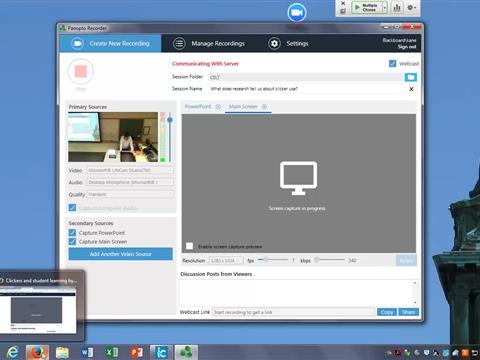Viewport: 480px width, 360px height.
Task: Open the iClicker results bar chart icon
Action: tap(397, 8)
